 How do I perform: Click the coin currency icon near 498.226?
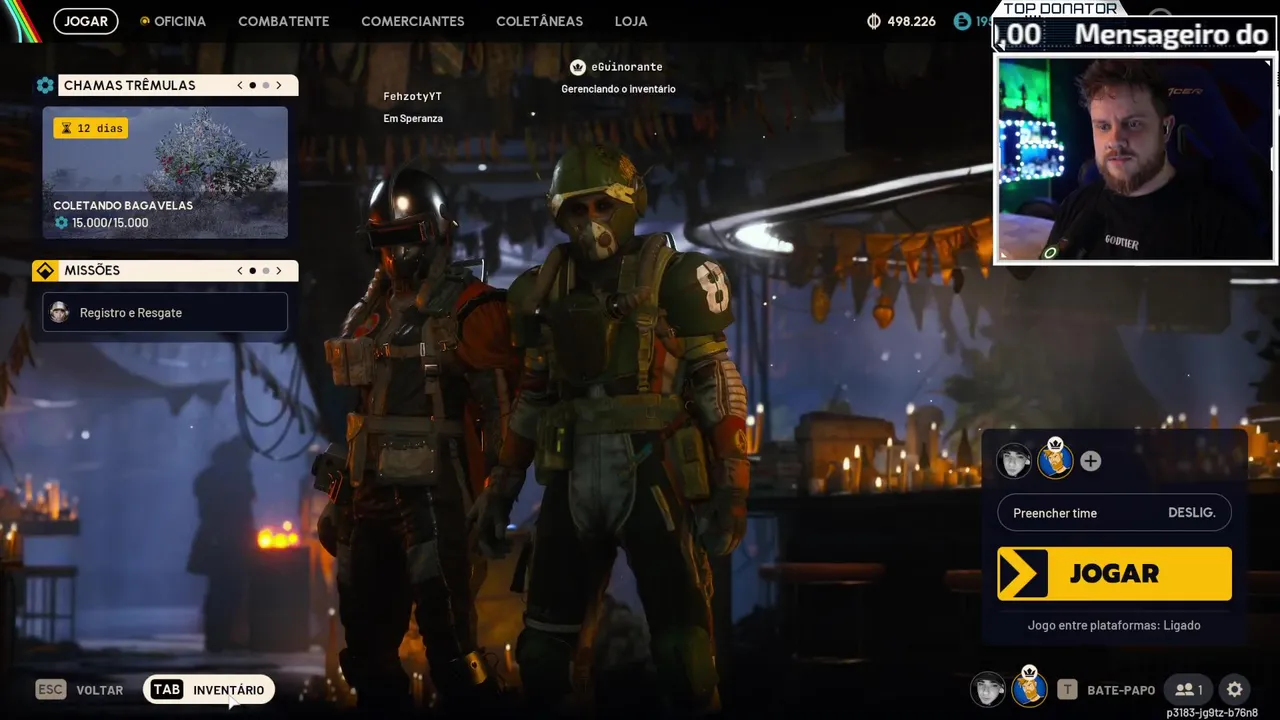(x=874, y=21)
